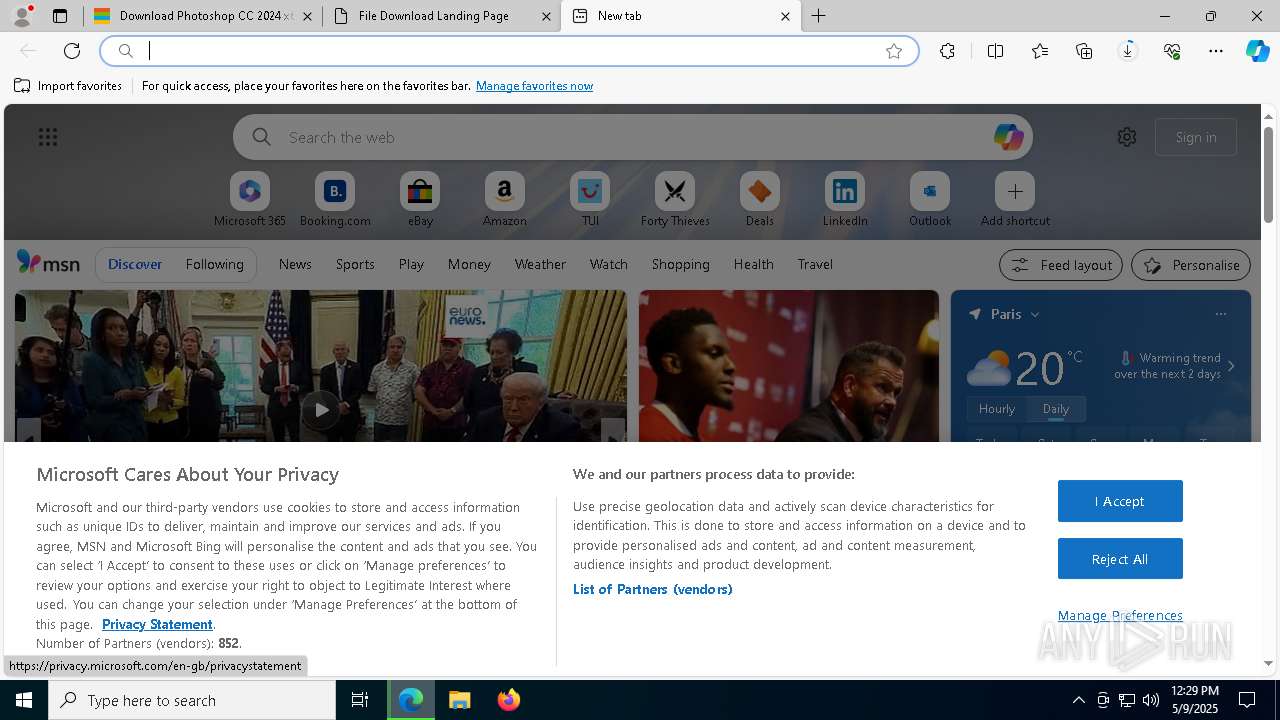Close the New tab tab
Viewport: 1280px width, 720px height.
[785, 16]
